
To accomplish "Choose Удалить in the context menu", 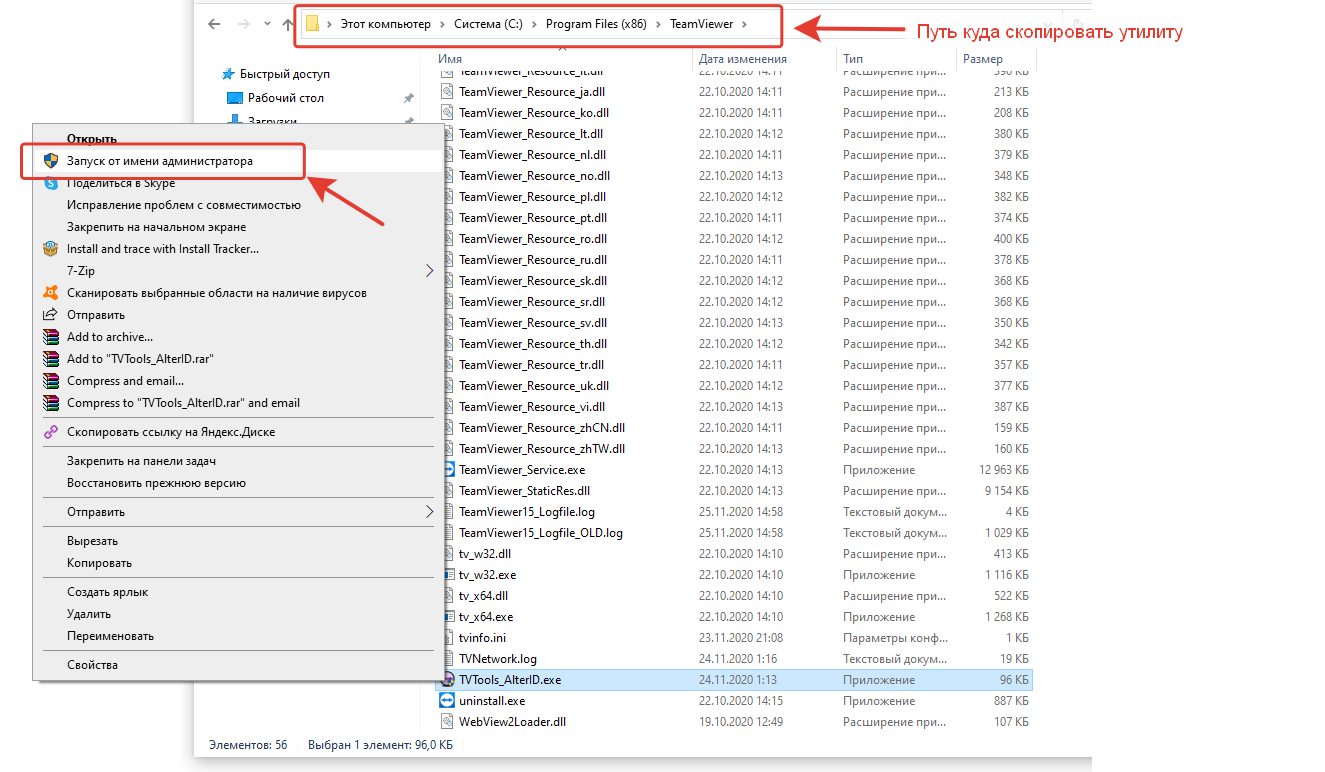I will point(89,614).
